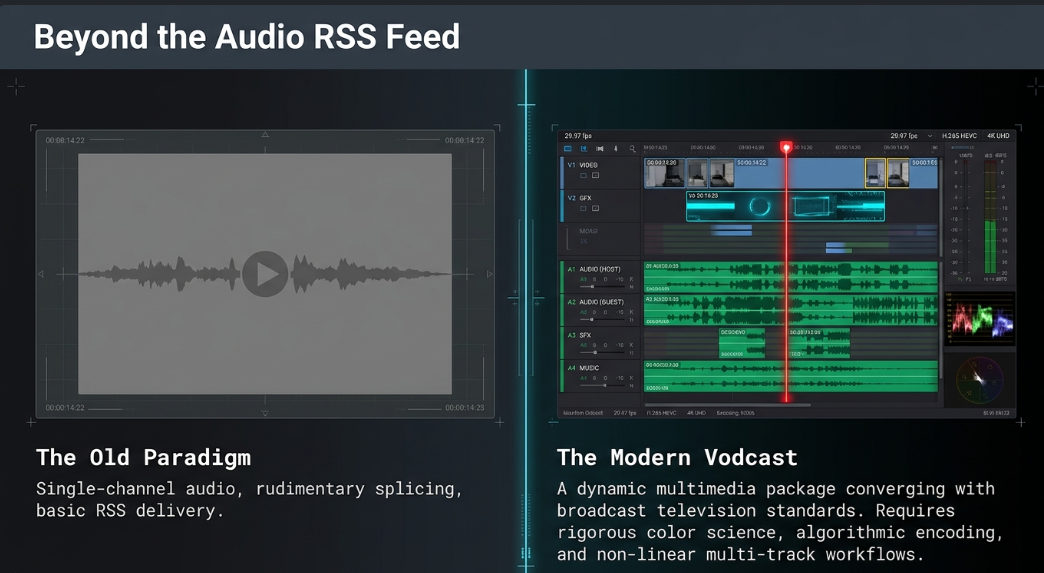Select the AUDIO (GUEST) green waveform clip
Viewport: 1044px width, 573px height.
click(x=791, y=310)
